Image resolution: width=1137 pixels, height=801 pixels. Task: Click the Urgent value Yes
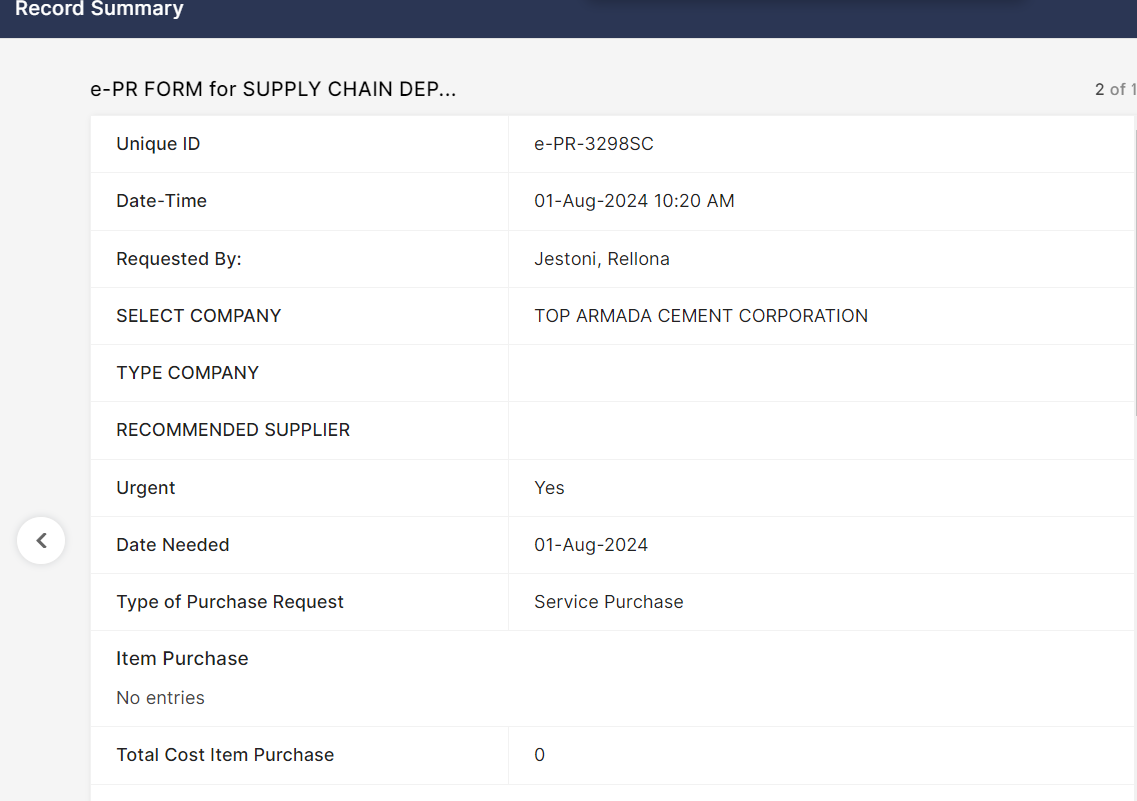(549, 488)
